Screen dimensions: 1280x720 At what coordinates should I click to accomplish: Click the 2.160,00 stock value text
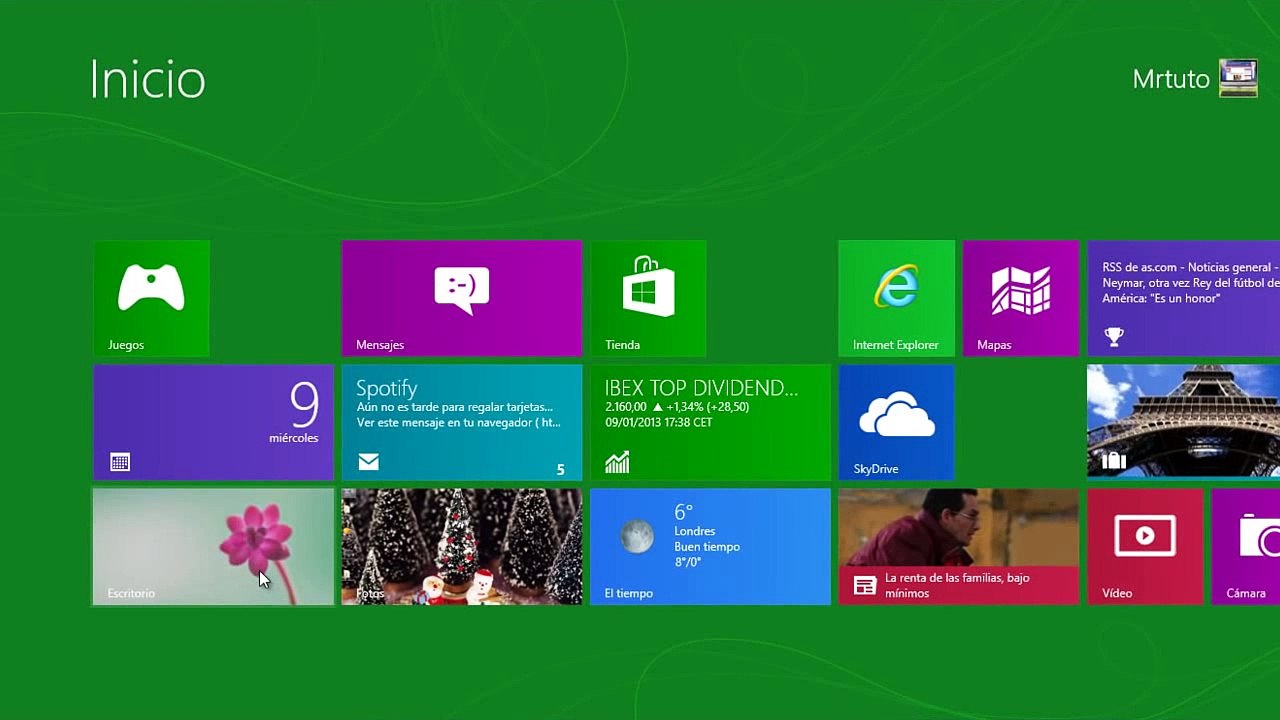pyautogui.click(x=626, y=408)
